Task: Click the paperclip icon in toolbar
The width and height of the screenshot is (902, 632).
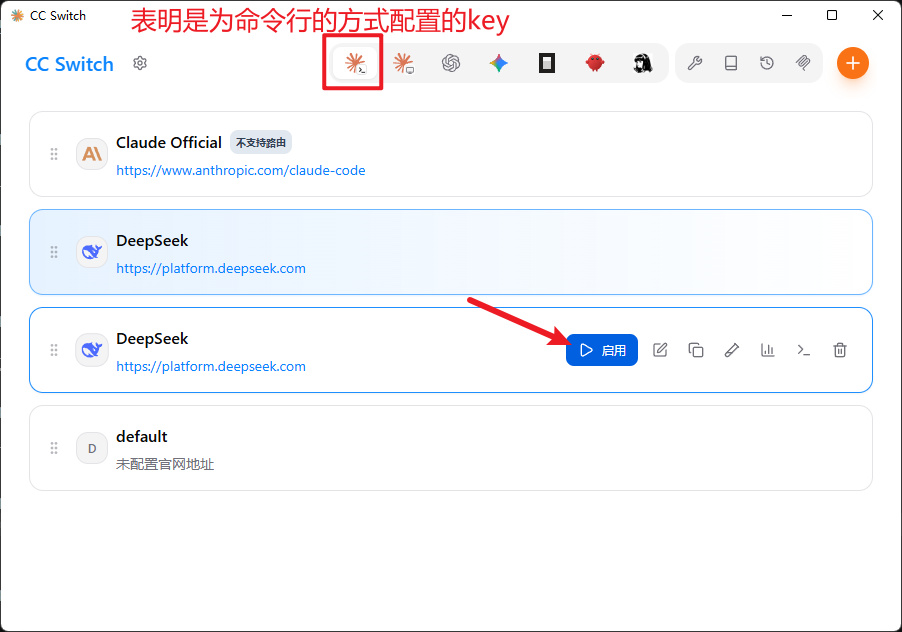Action: coord(803,63)
